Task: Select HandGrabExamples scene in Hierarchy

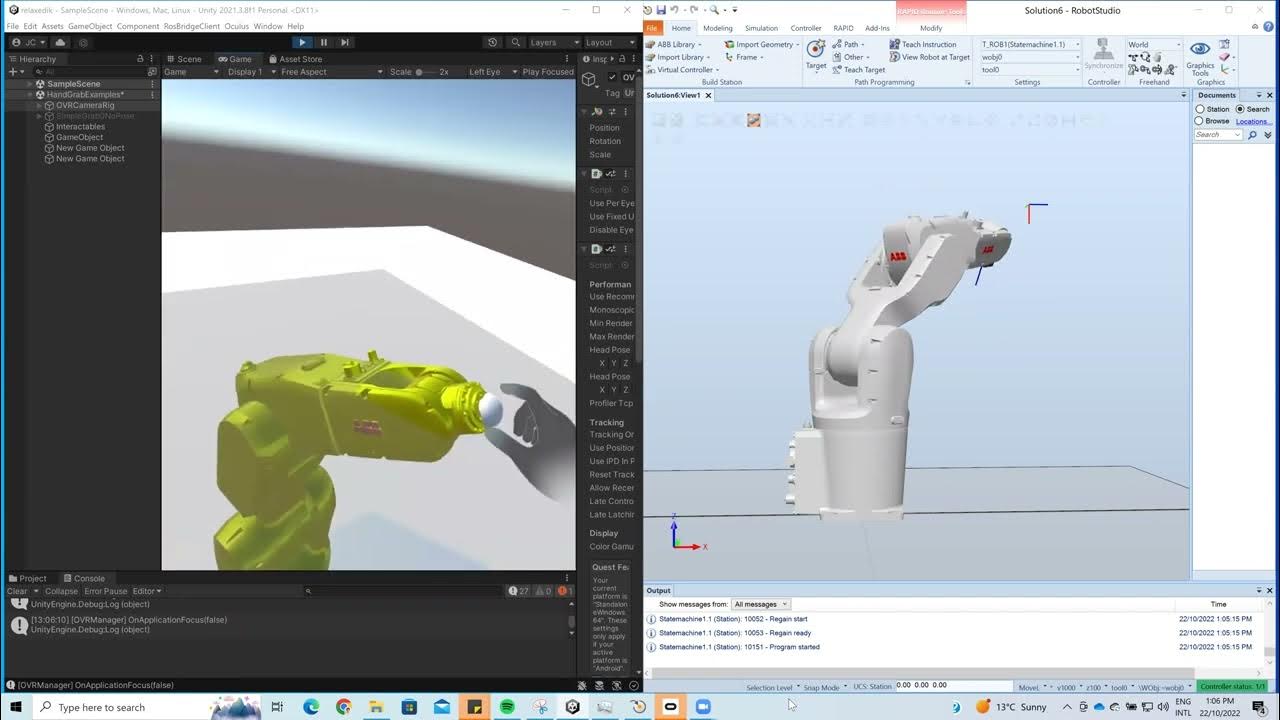Action: [x=85, y=94]
